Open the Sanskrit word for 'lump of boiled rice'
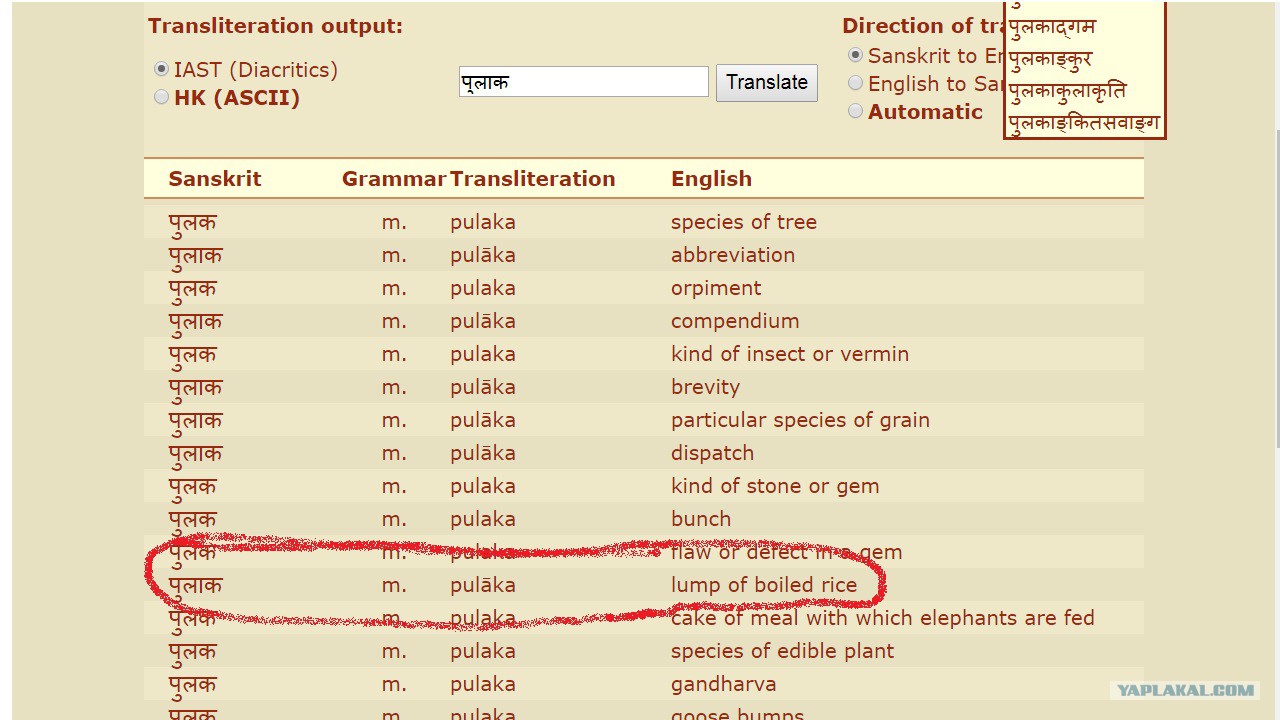This screenshot has width=1280, height=720. (195, 585)
